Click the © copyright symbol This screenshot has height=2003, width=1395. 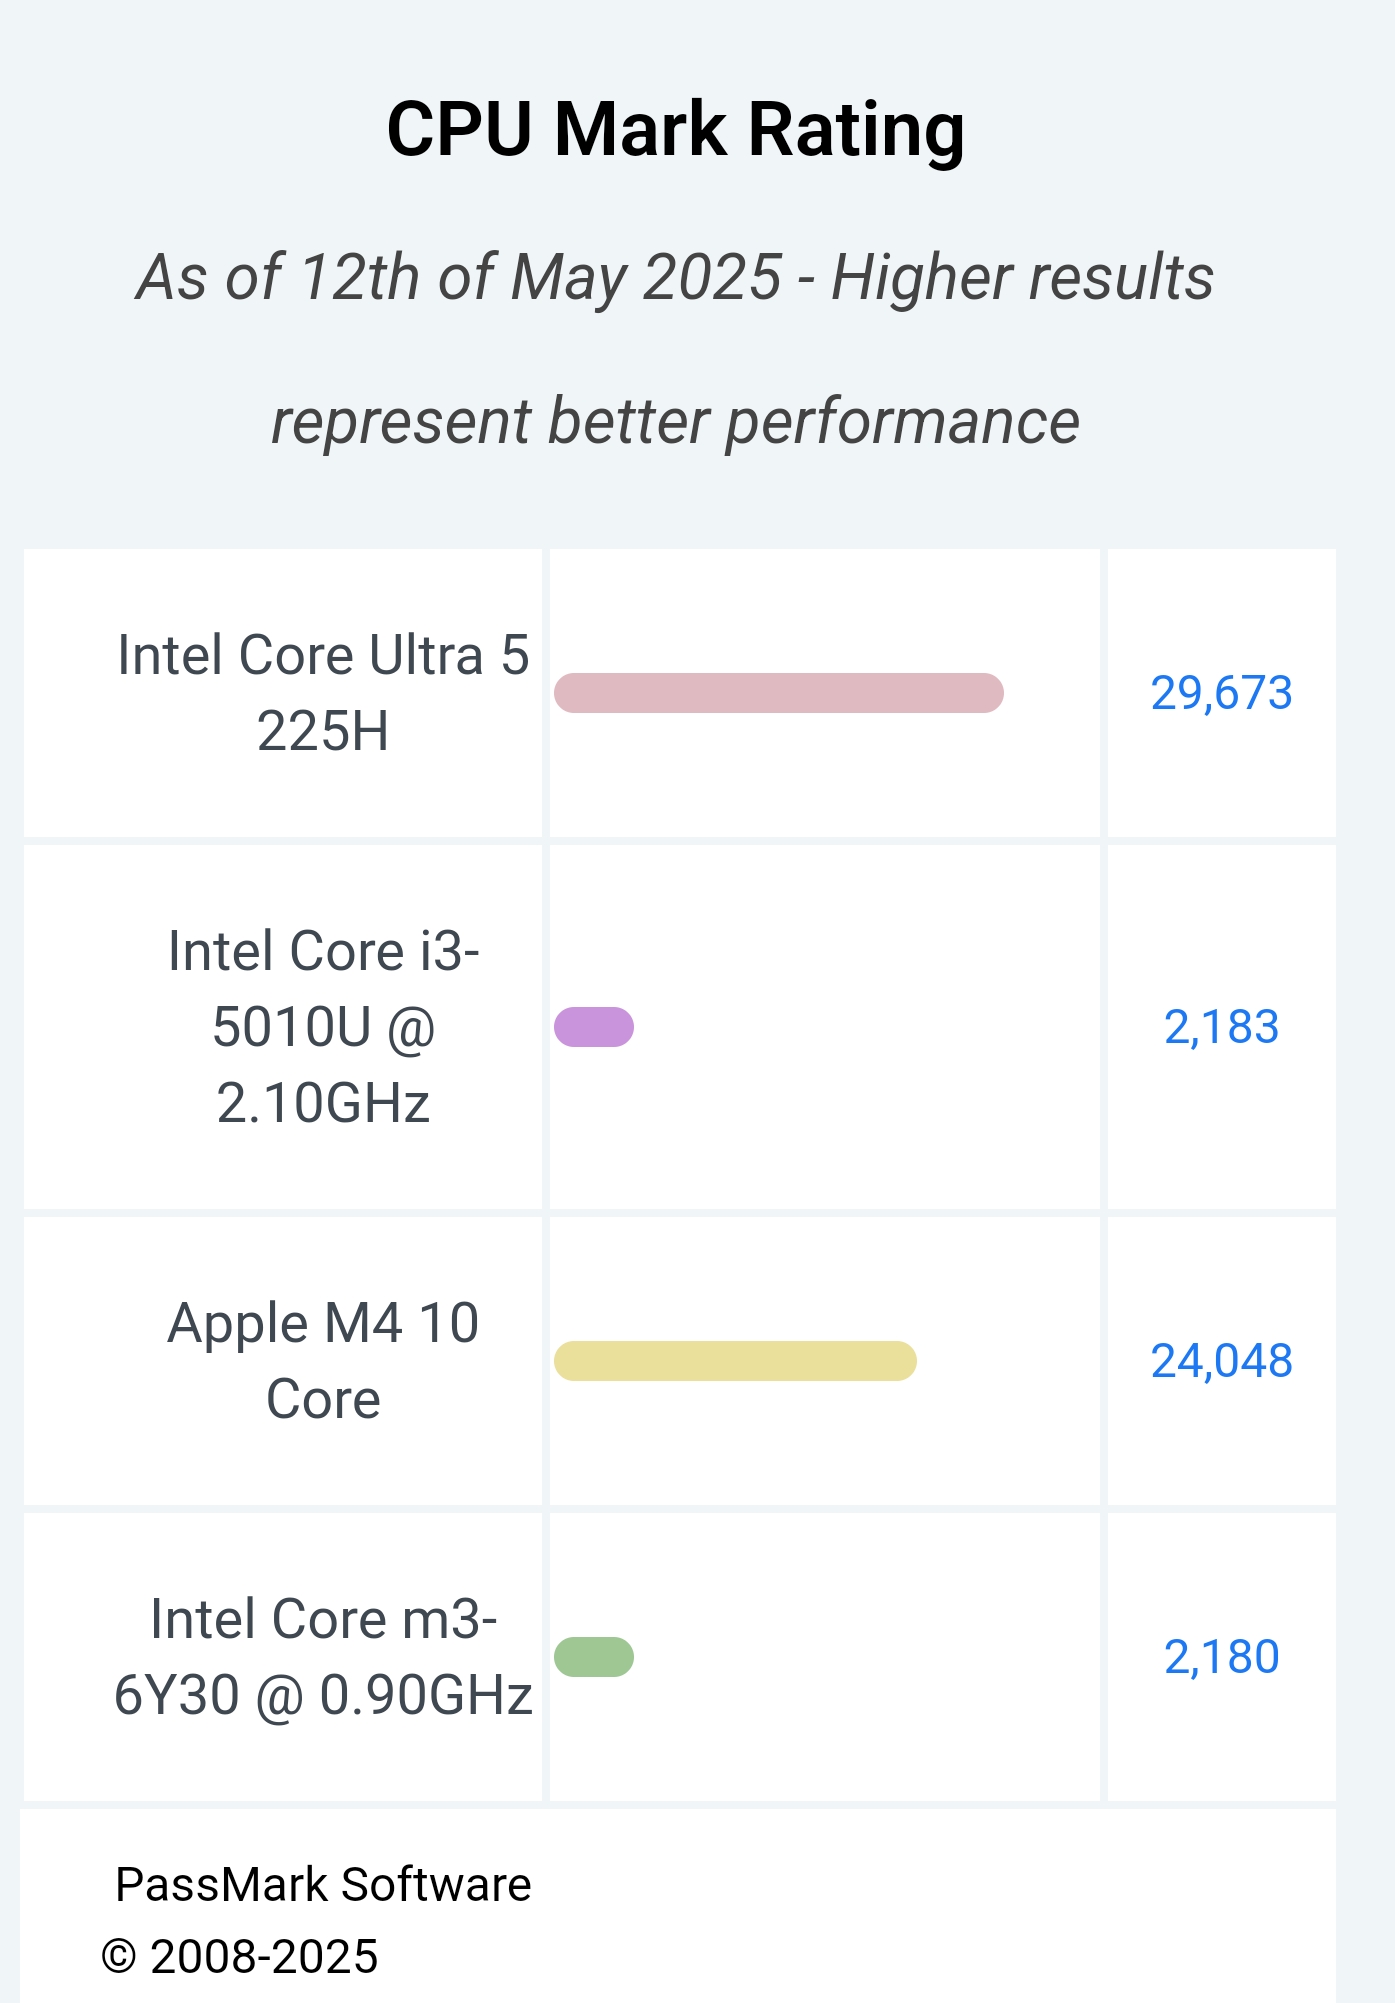pyautogui.click(x=118, y=1957)
